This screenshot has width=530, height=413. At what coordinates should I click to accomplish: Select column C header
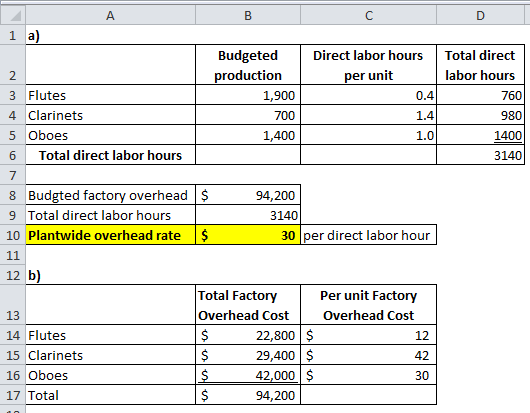coord(368,16)
